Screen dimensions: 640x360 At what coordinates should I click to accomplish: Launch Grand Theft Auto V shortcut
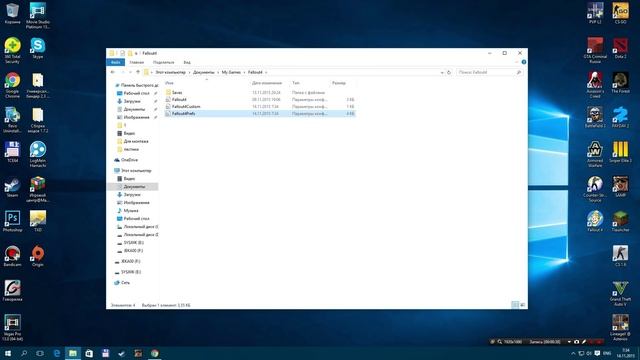tap(620, 293)
